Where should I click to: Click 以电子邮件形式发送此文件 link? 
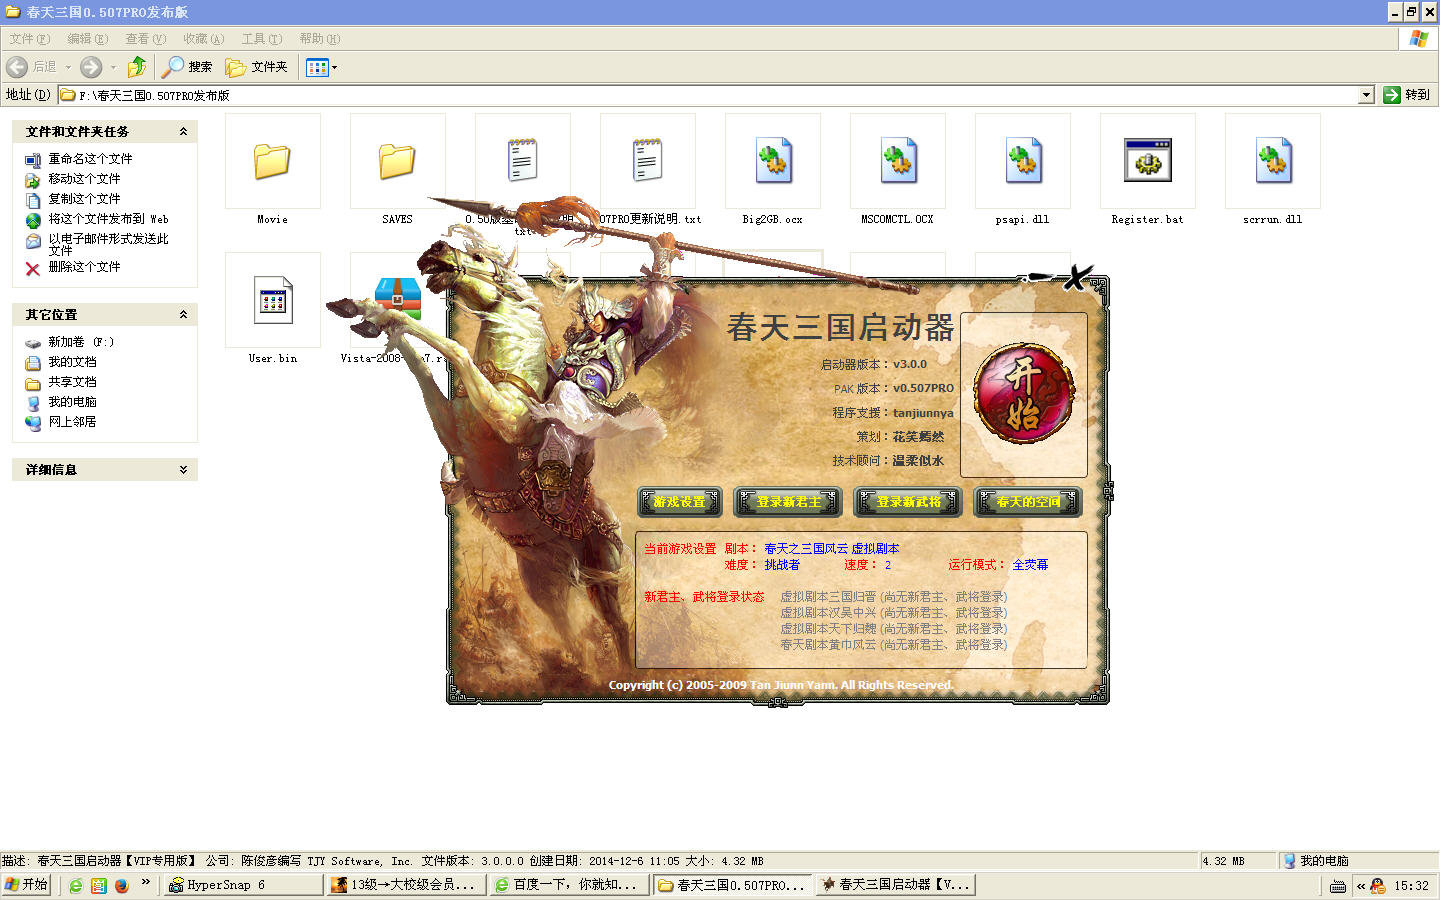(108, 244)
